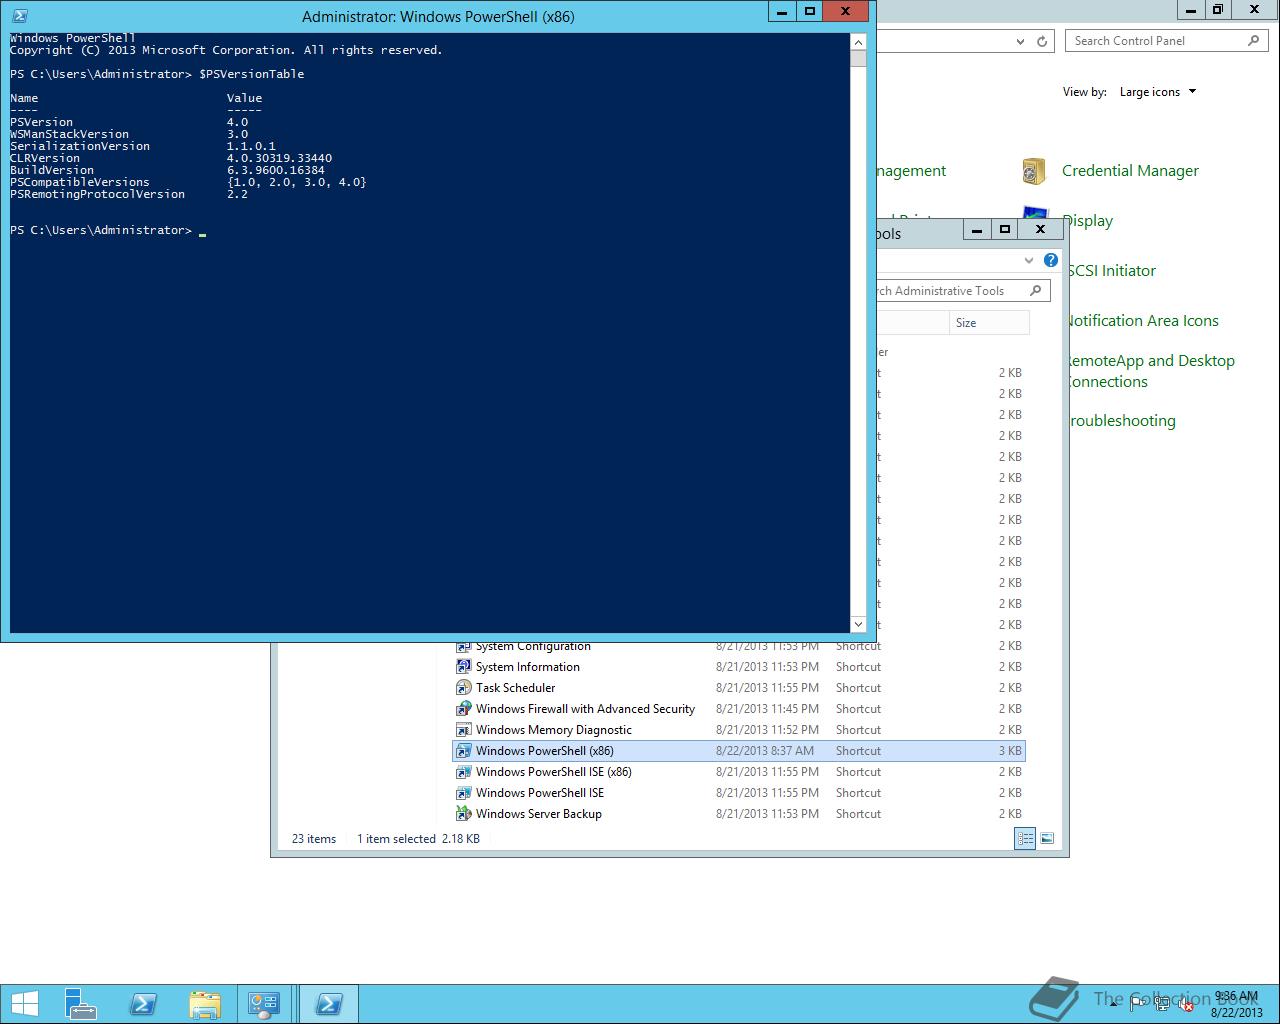Open the Control Panel address bar dropdown
This screenshot has height=1024, width=1280.
(1019, 41)
